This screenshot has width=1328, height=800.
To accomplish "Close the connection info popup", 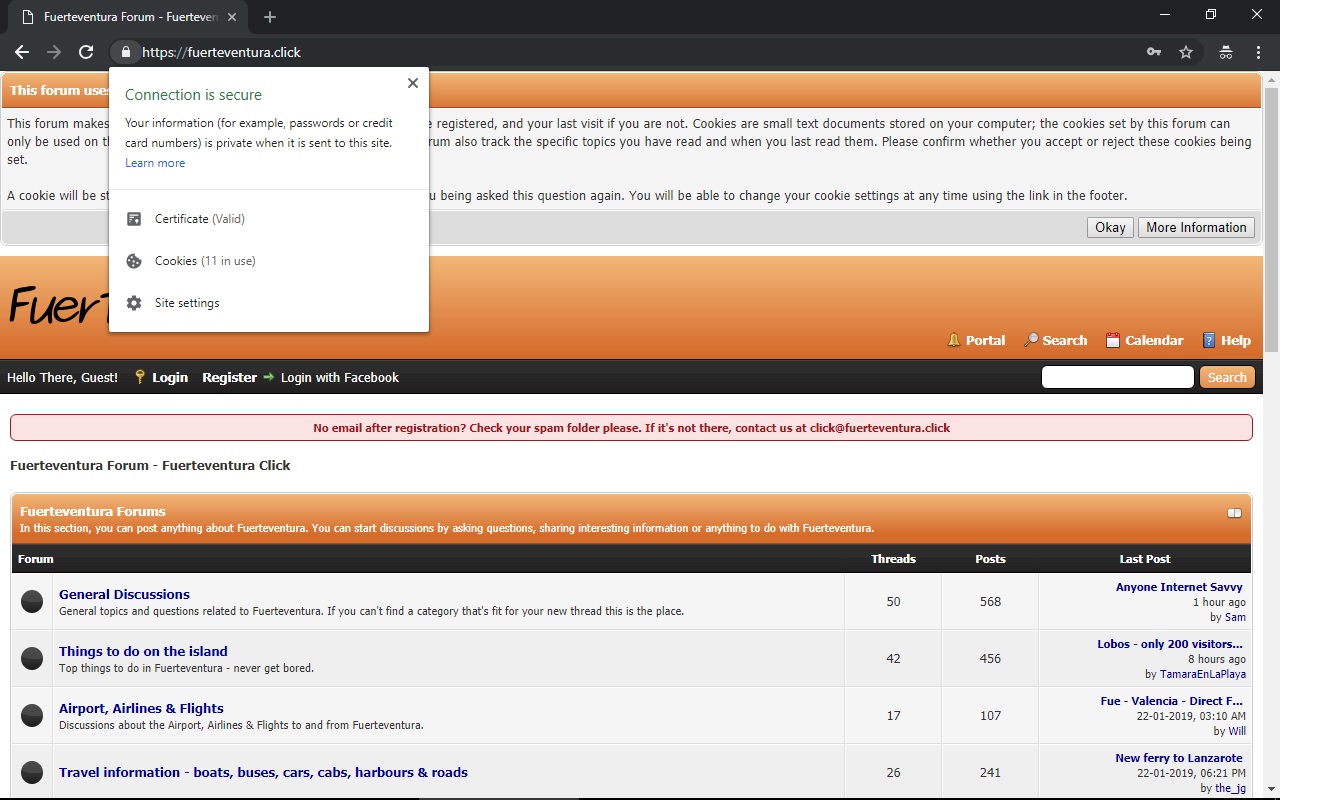I will [x=412, y=83].
